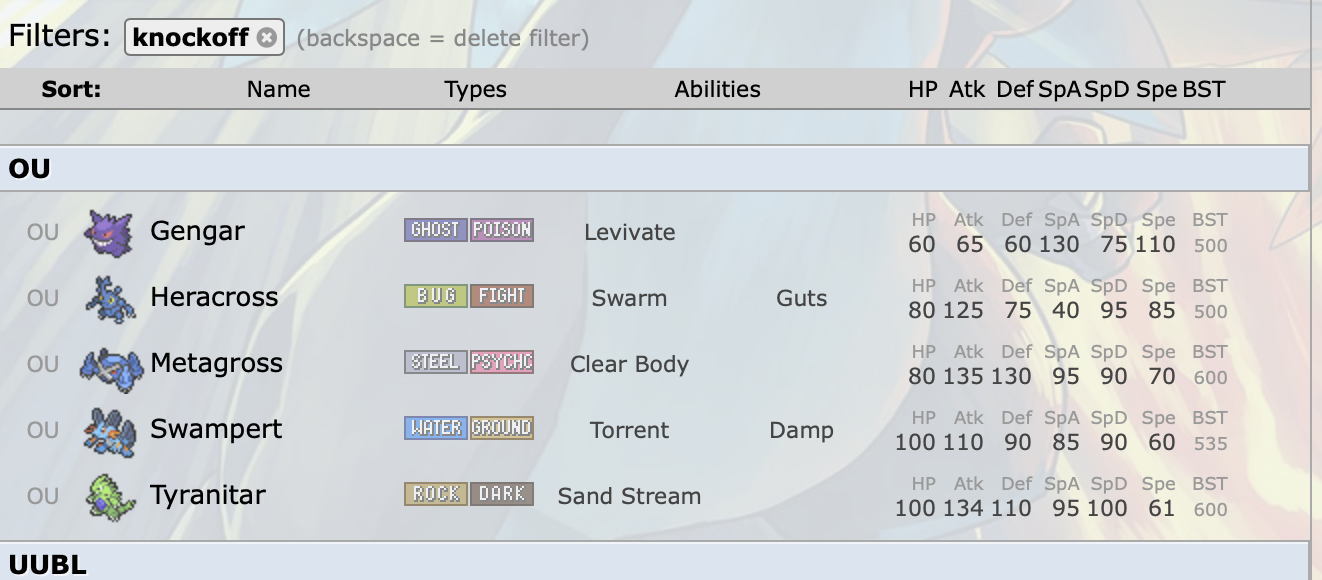Click the Swampert sprite icon
Viewport: 1322px width, 580px height.
coord(109,430)
